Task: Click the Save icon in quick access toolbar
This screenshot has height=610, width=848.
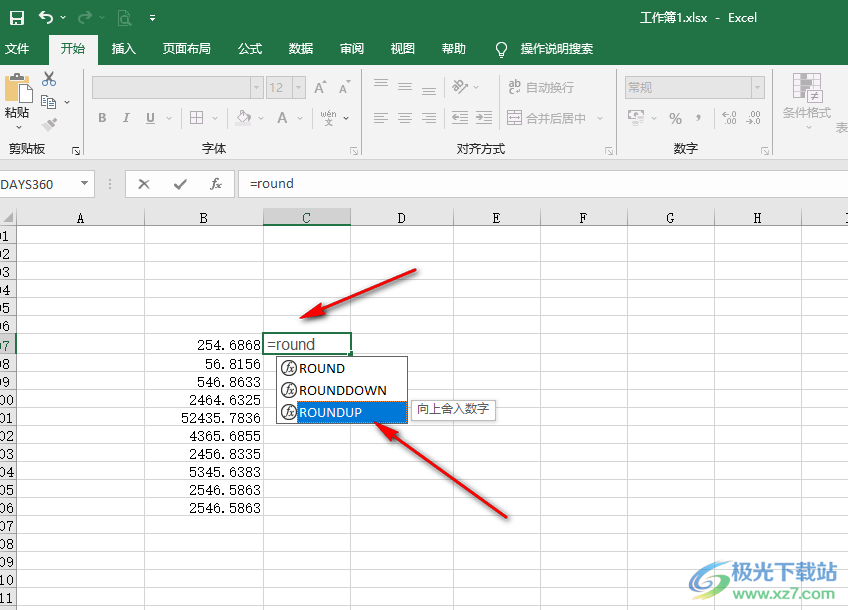Action: 17,18
